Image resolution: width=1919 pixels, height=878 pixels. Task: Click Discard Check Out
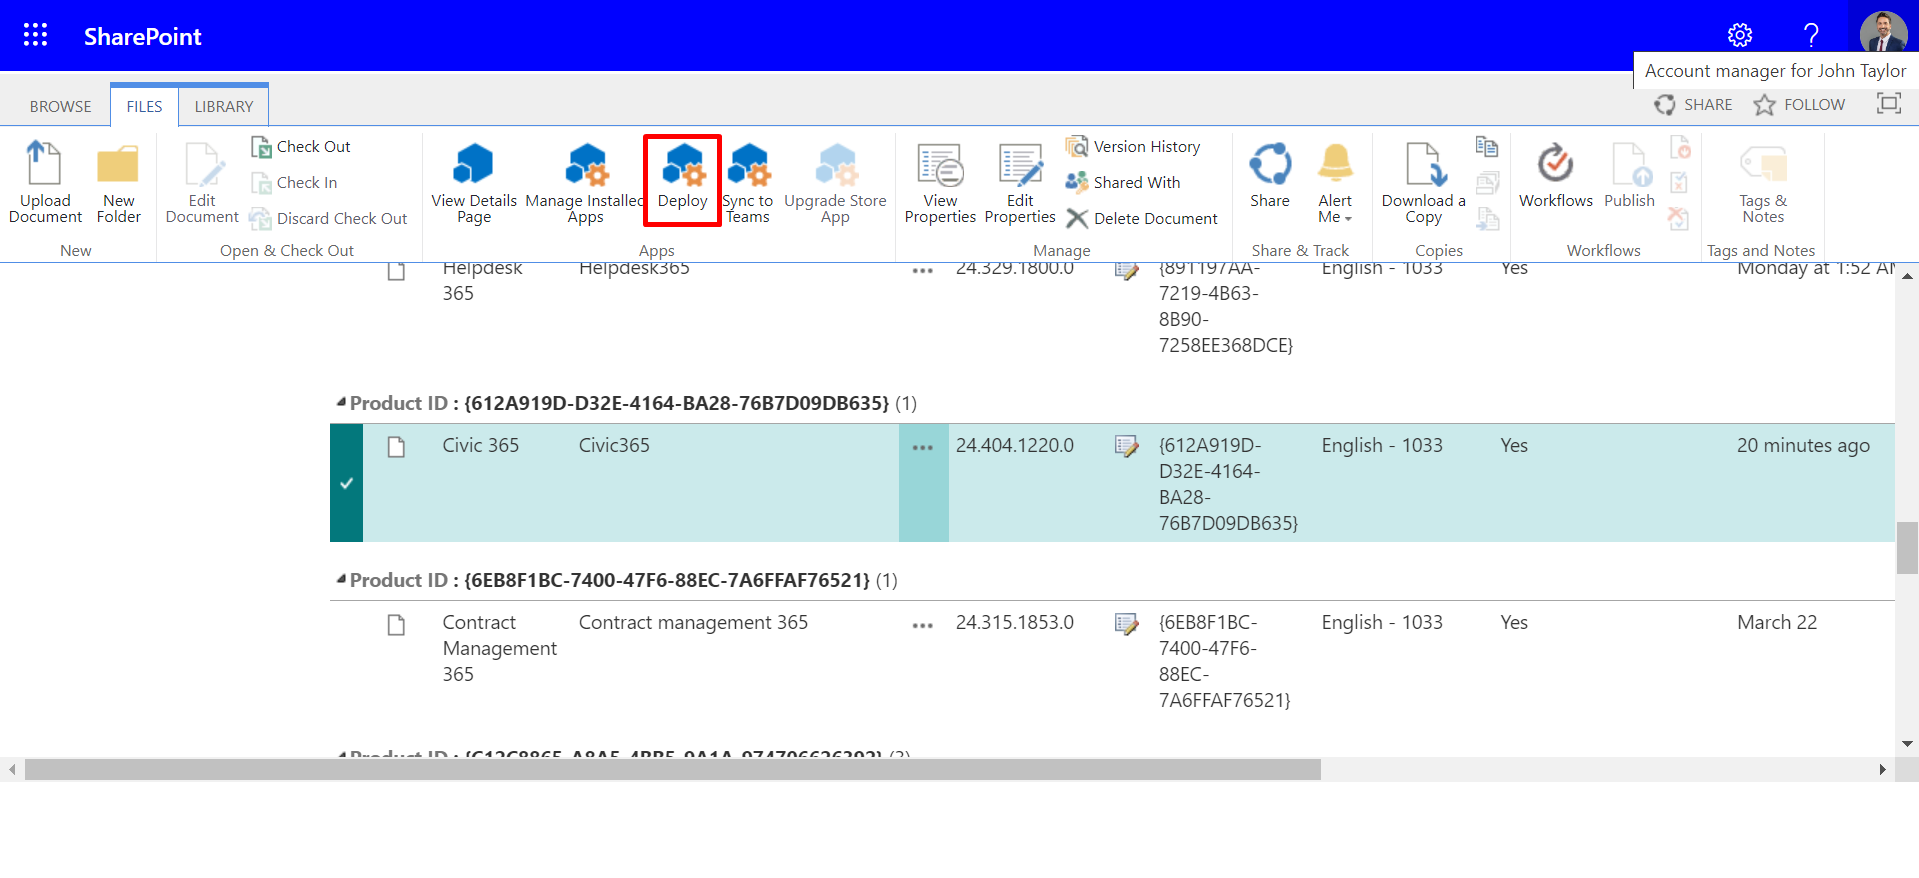click(x=329, y=219)
